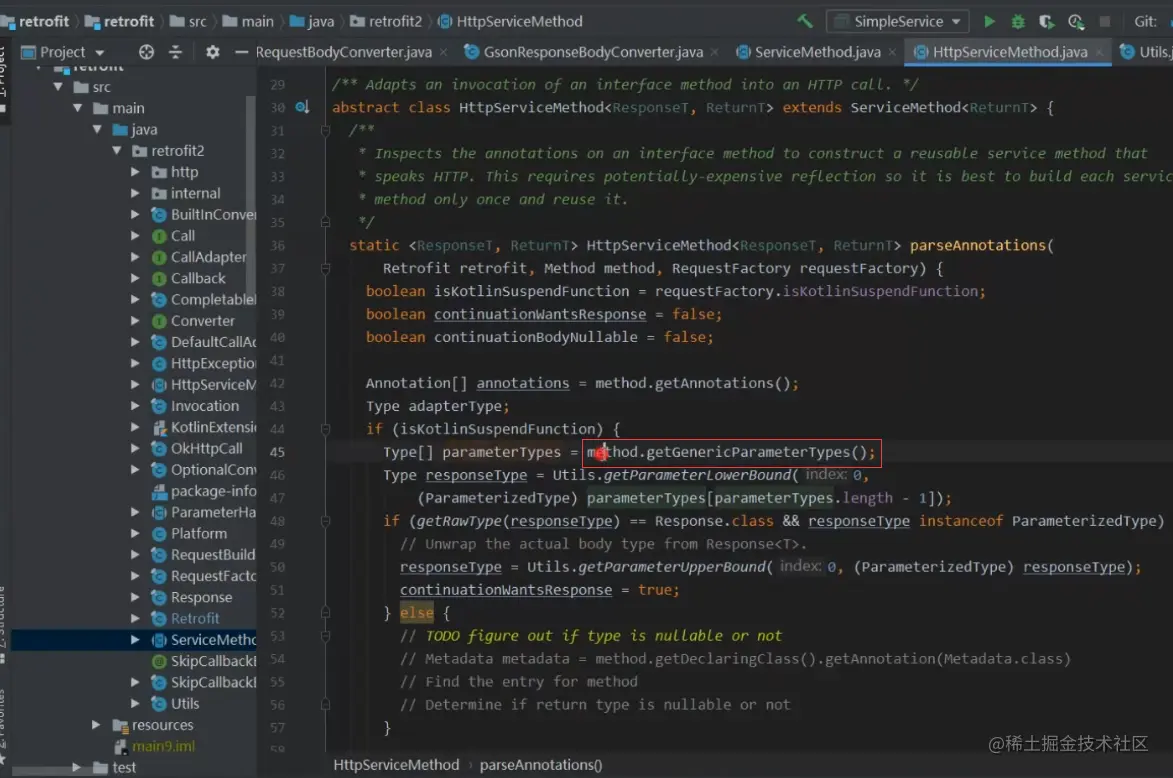Click parseAnnotations() in bottom breadcrumb
This screenshot has height=778, width=1173.
(x=541, y=765)
